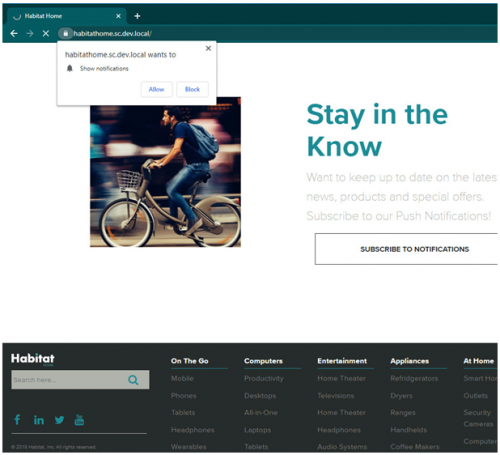Click the address bar URL
Image resolution: width=500 pixels, height=455 pixels.
(113, 33)
